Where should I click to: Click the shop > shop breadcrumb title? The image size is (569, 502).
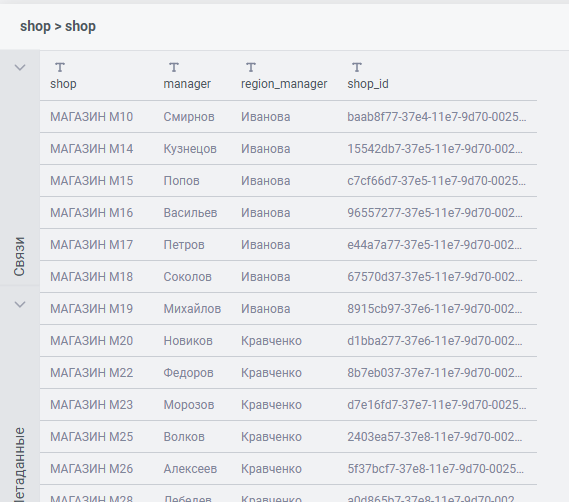pyautogui.click(x=58, y=26)
